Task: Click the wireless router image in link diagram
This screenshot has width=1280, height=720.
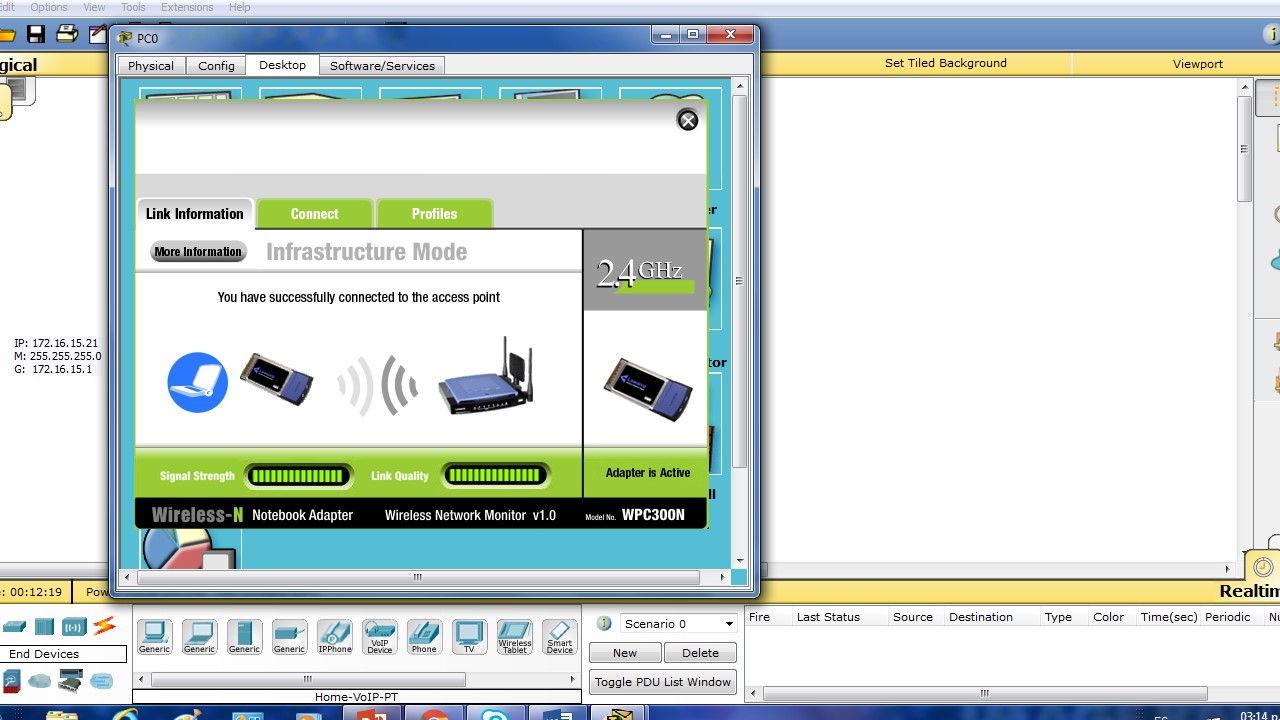Action: (x=486, y=378)
